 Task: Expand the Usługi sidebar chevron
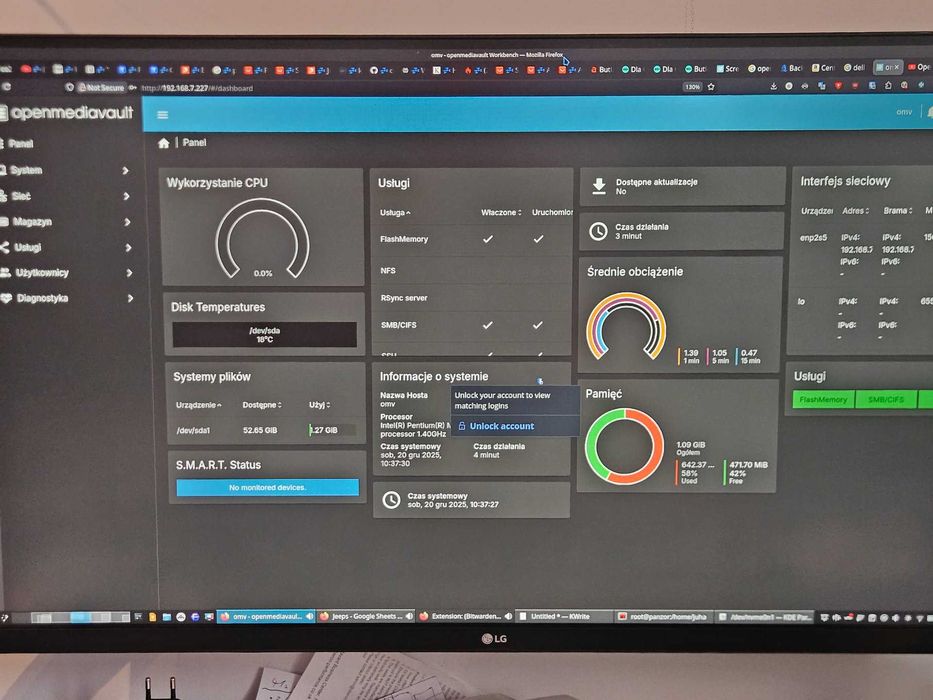[x=128, y=248]
